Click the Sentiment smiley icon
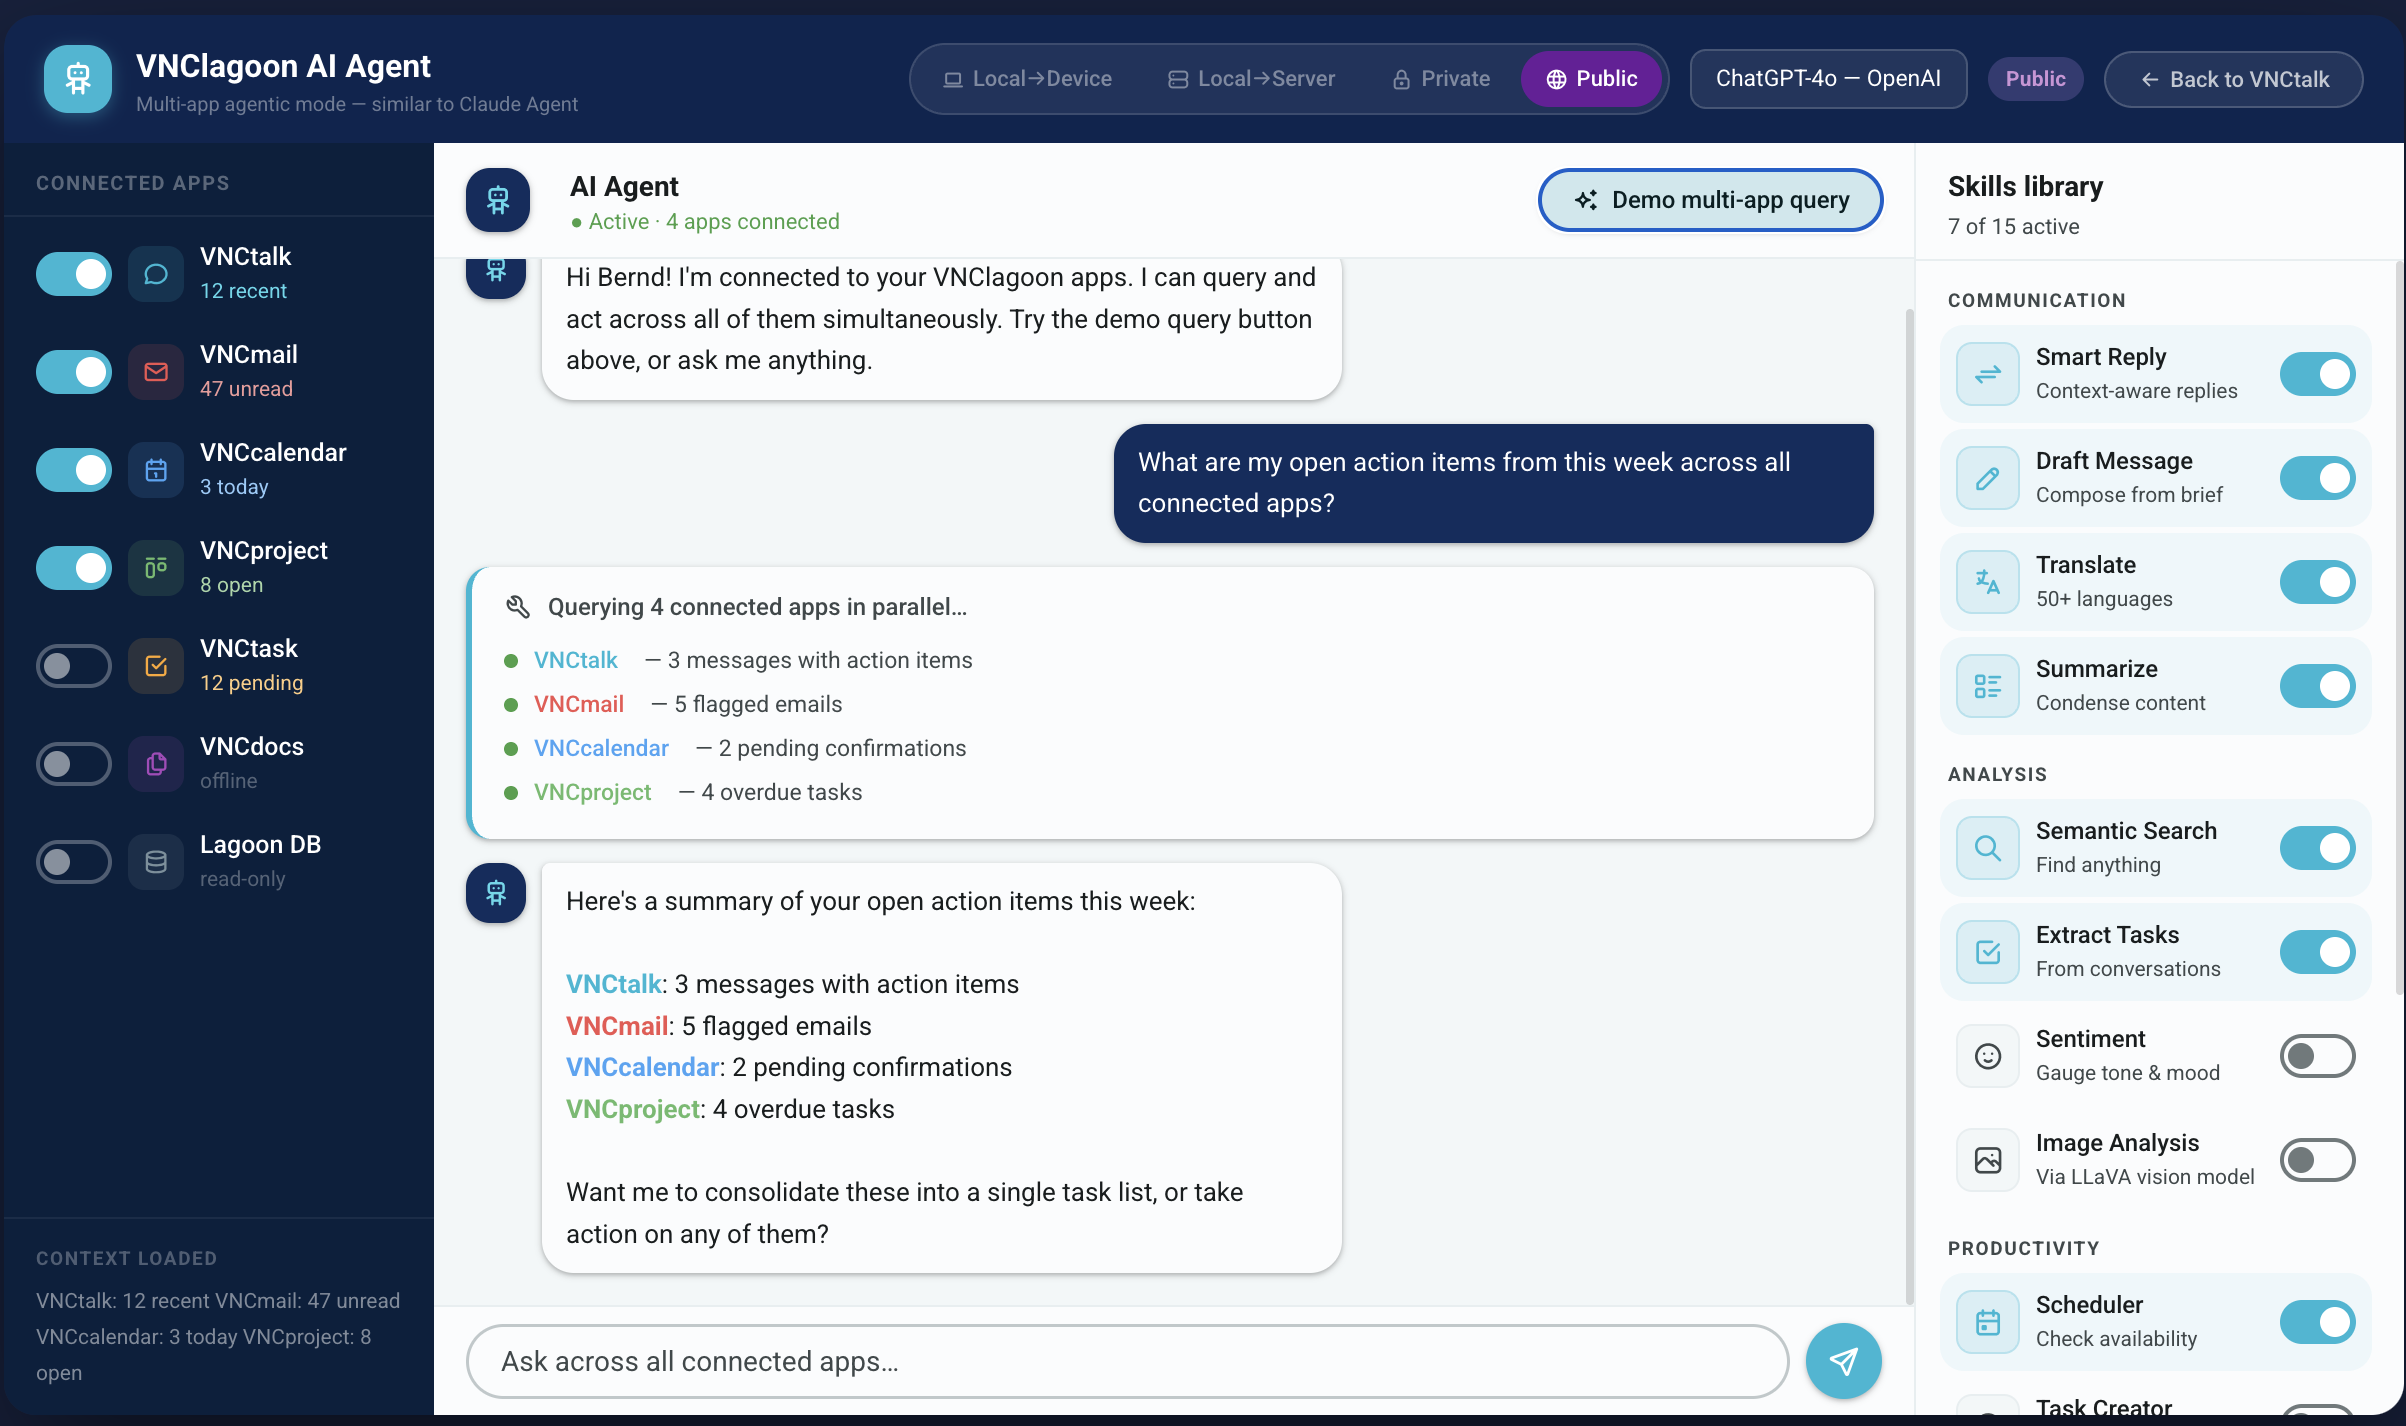 [1988, 1056]
